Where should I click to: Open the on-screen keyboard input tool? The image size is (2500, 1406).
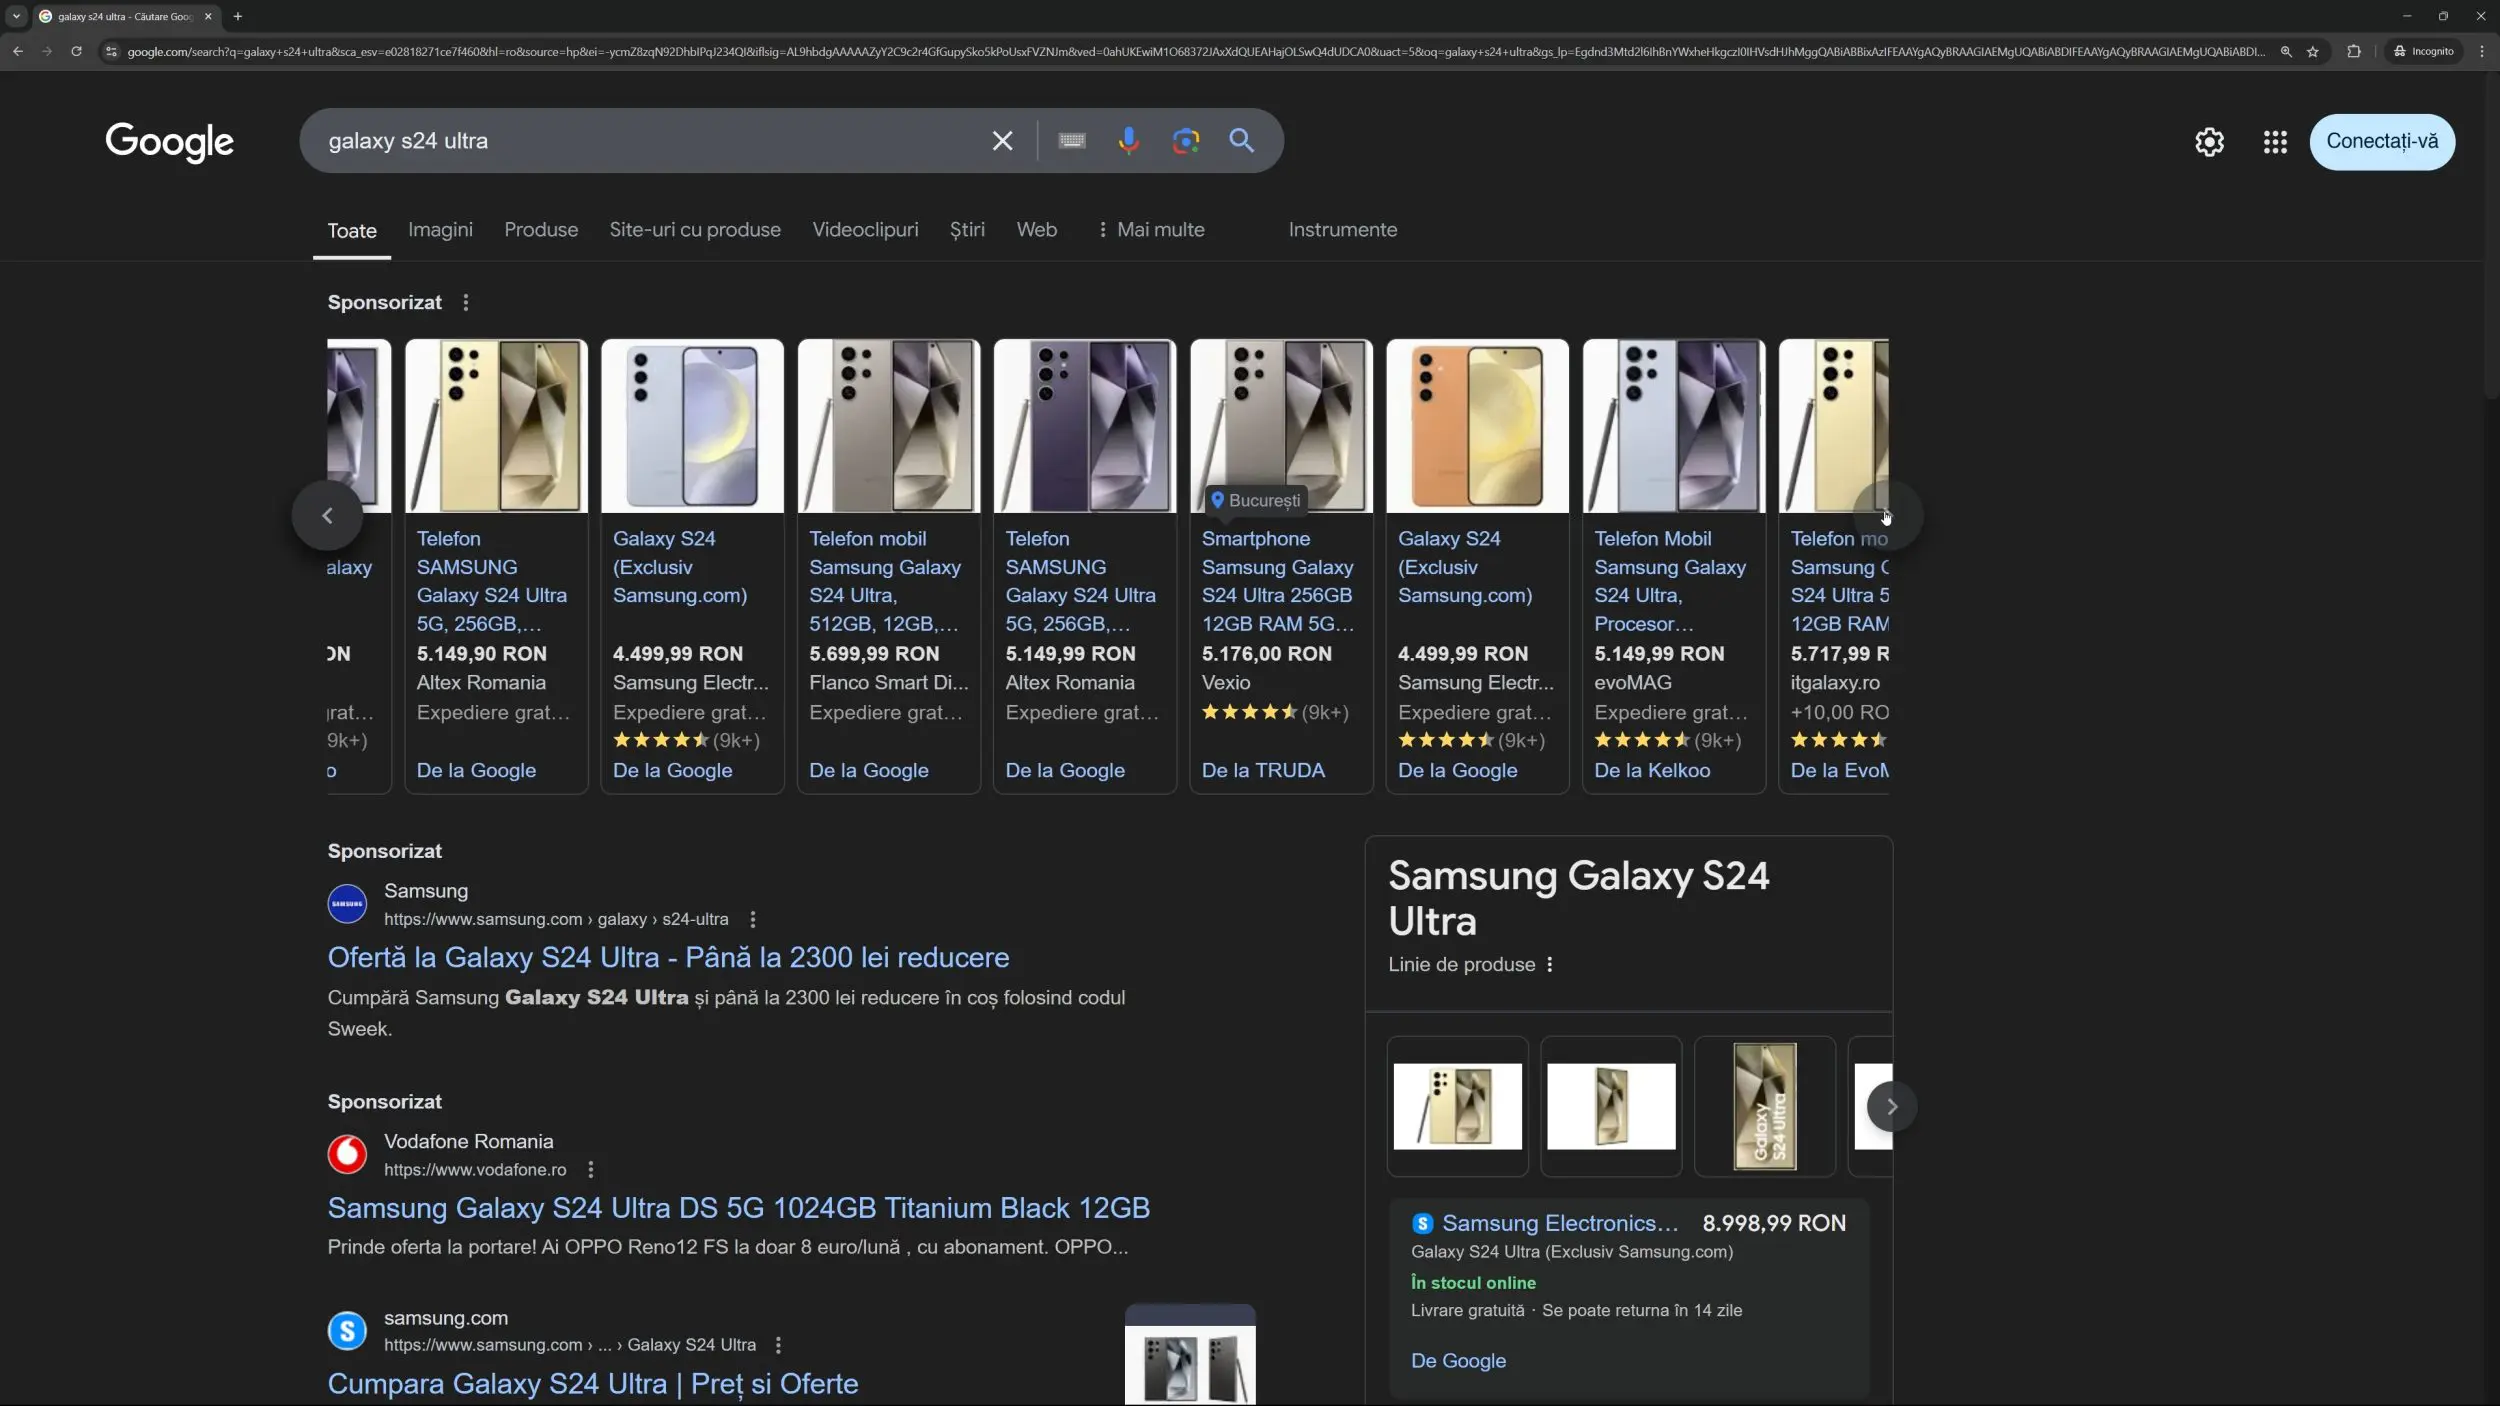point(1072,141)
